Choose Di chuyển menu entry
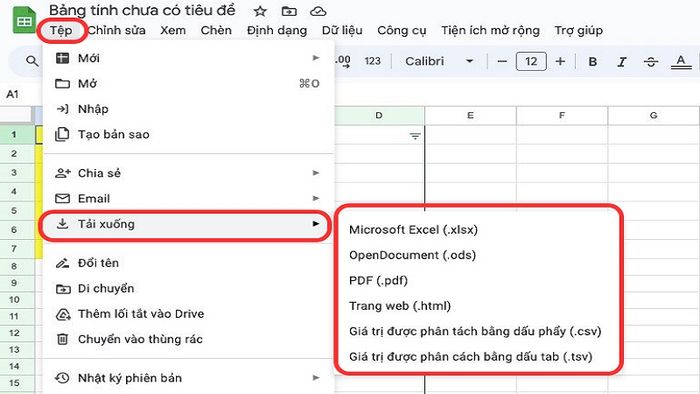700x394 pixels. [x=188, y=288]
